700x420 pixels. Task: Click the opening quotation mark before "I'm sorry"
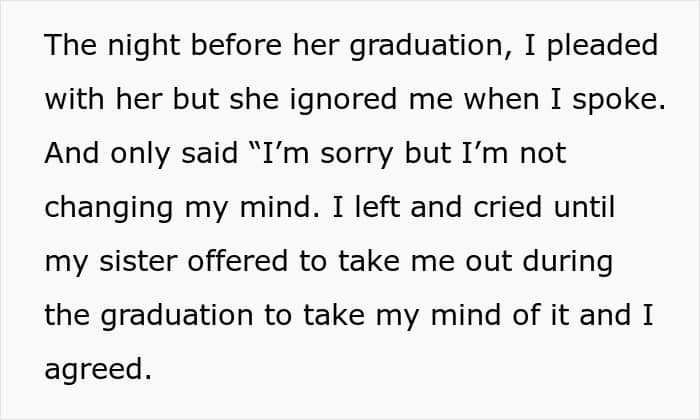(x=254, y=146)
